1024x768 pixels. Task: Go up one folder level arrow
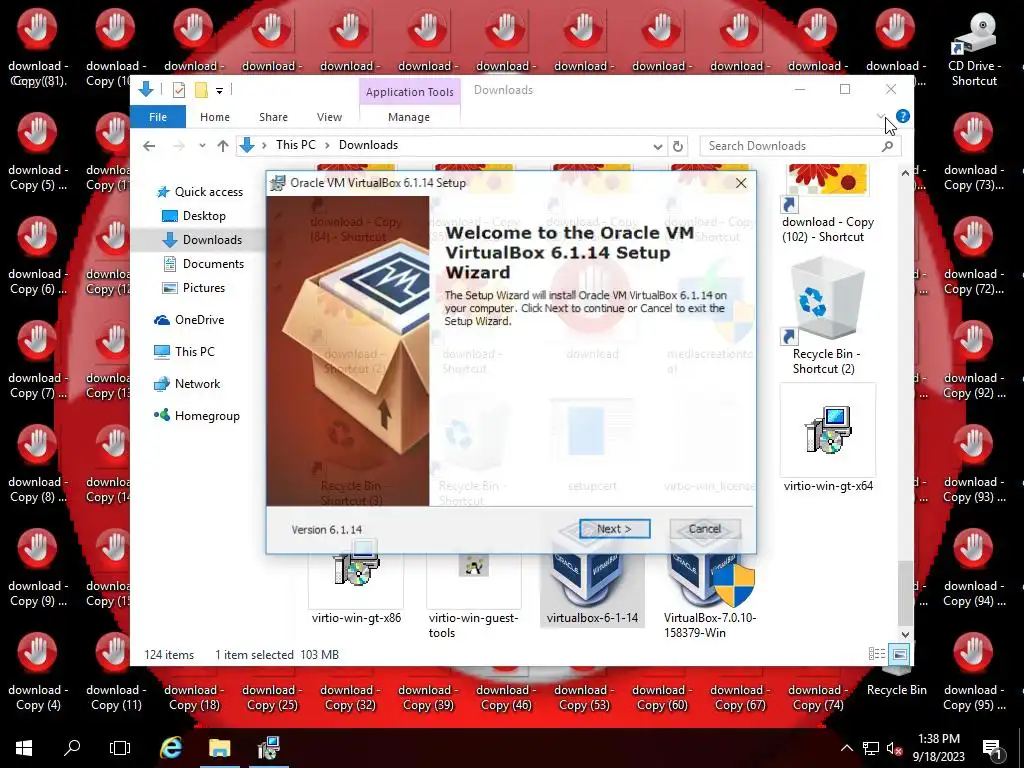click(223, 146)
